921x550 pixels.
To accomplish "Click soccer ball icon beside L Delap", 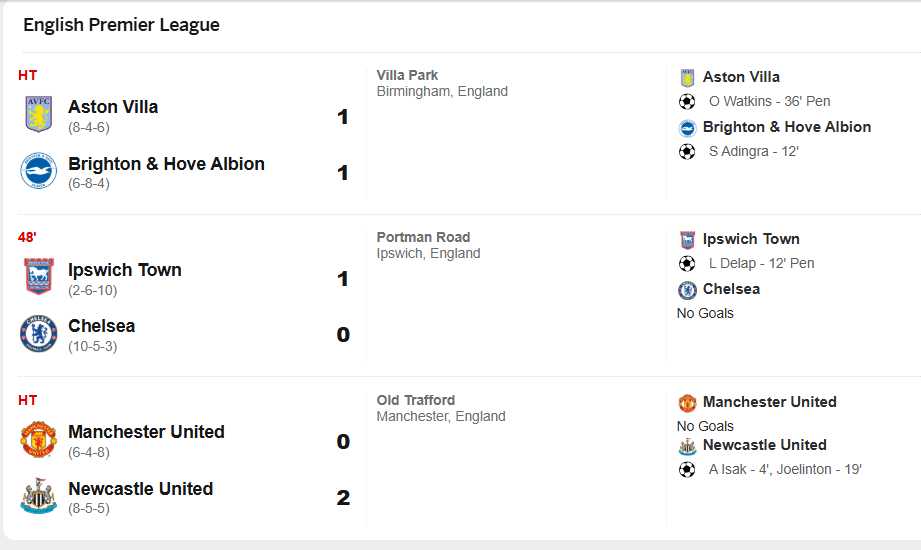I will click(x=687, y=264).
